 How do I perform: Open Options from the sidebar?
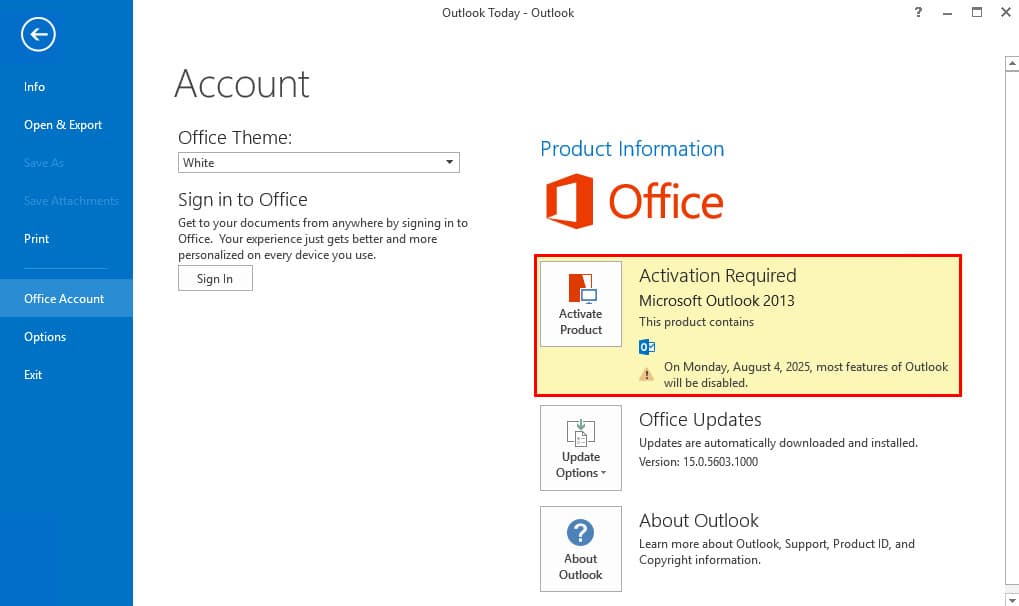(x=45, y=337)
